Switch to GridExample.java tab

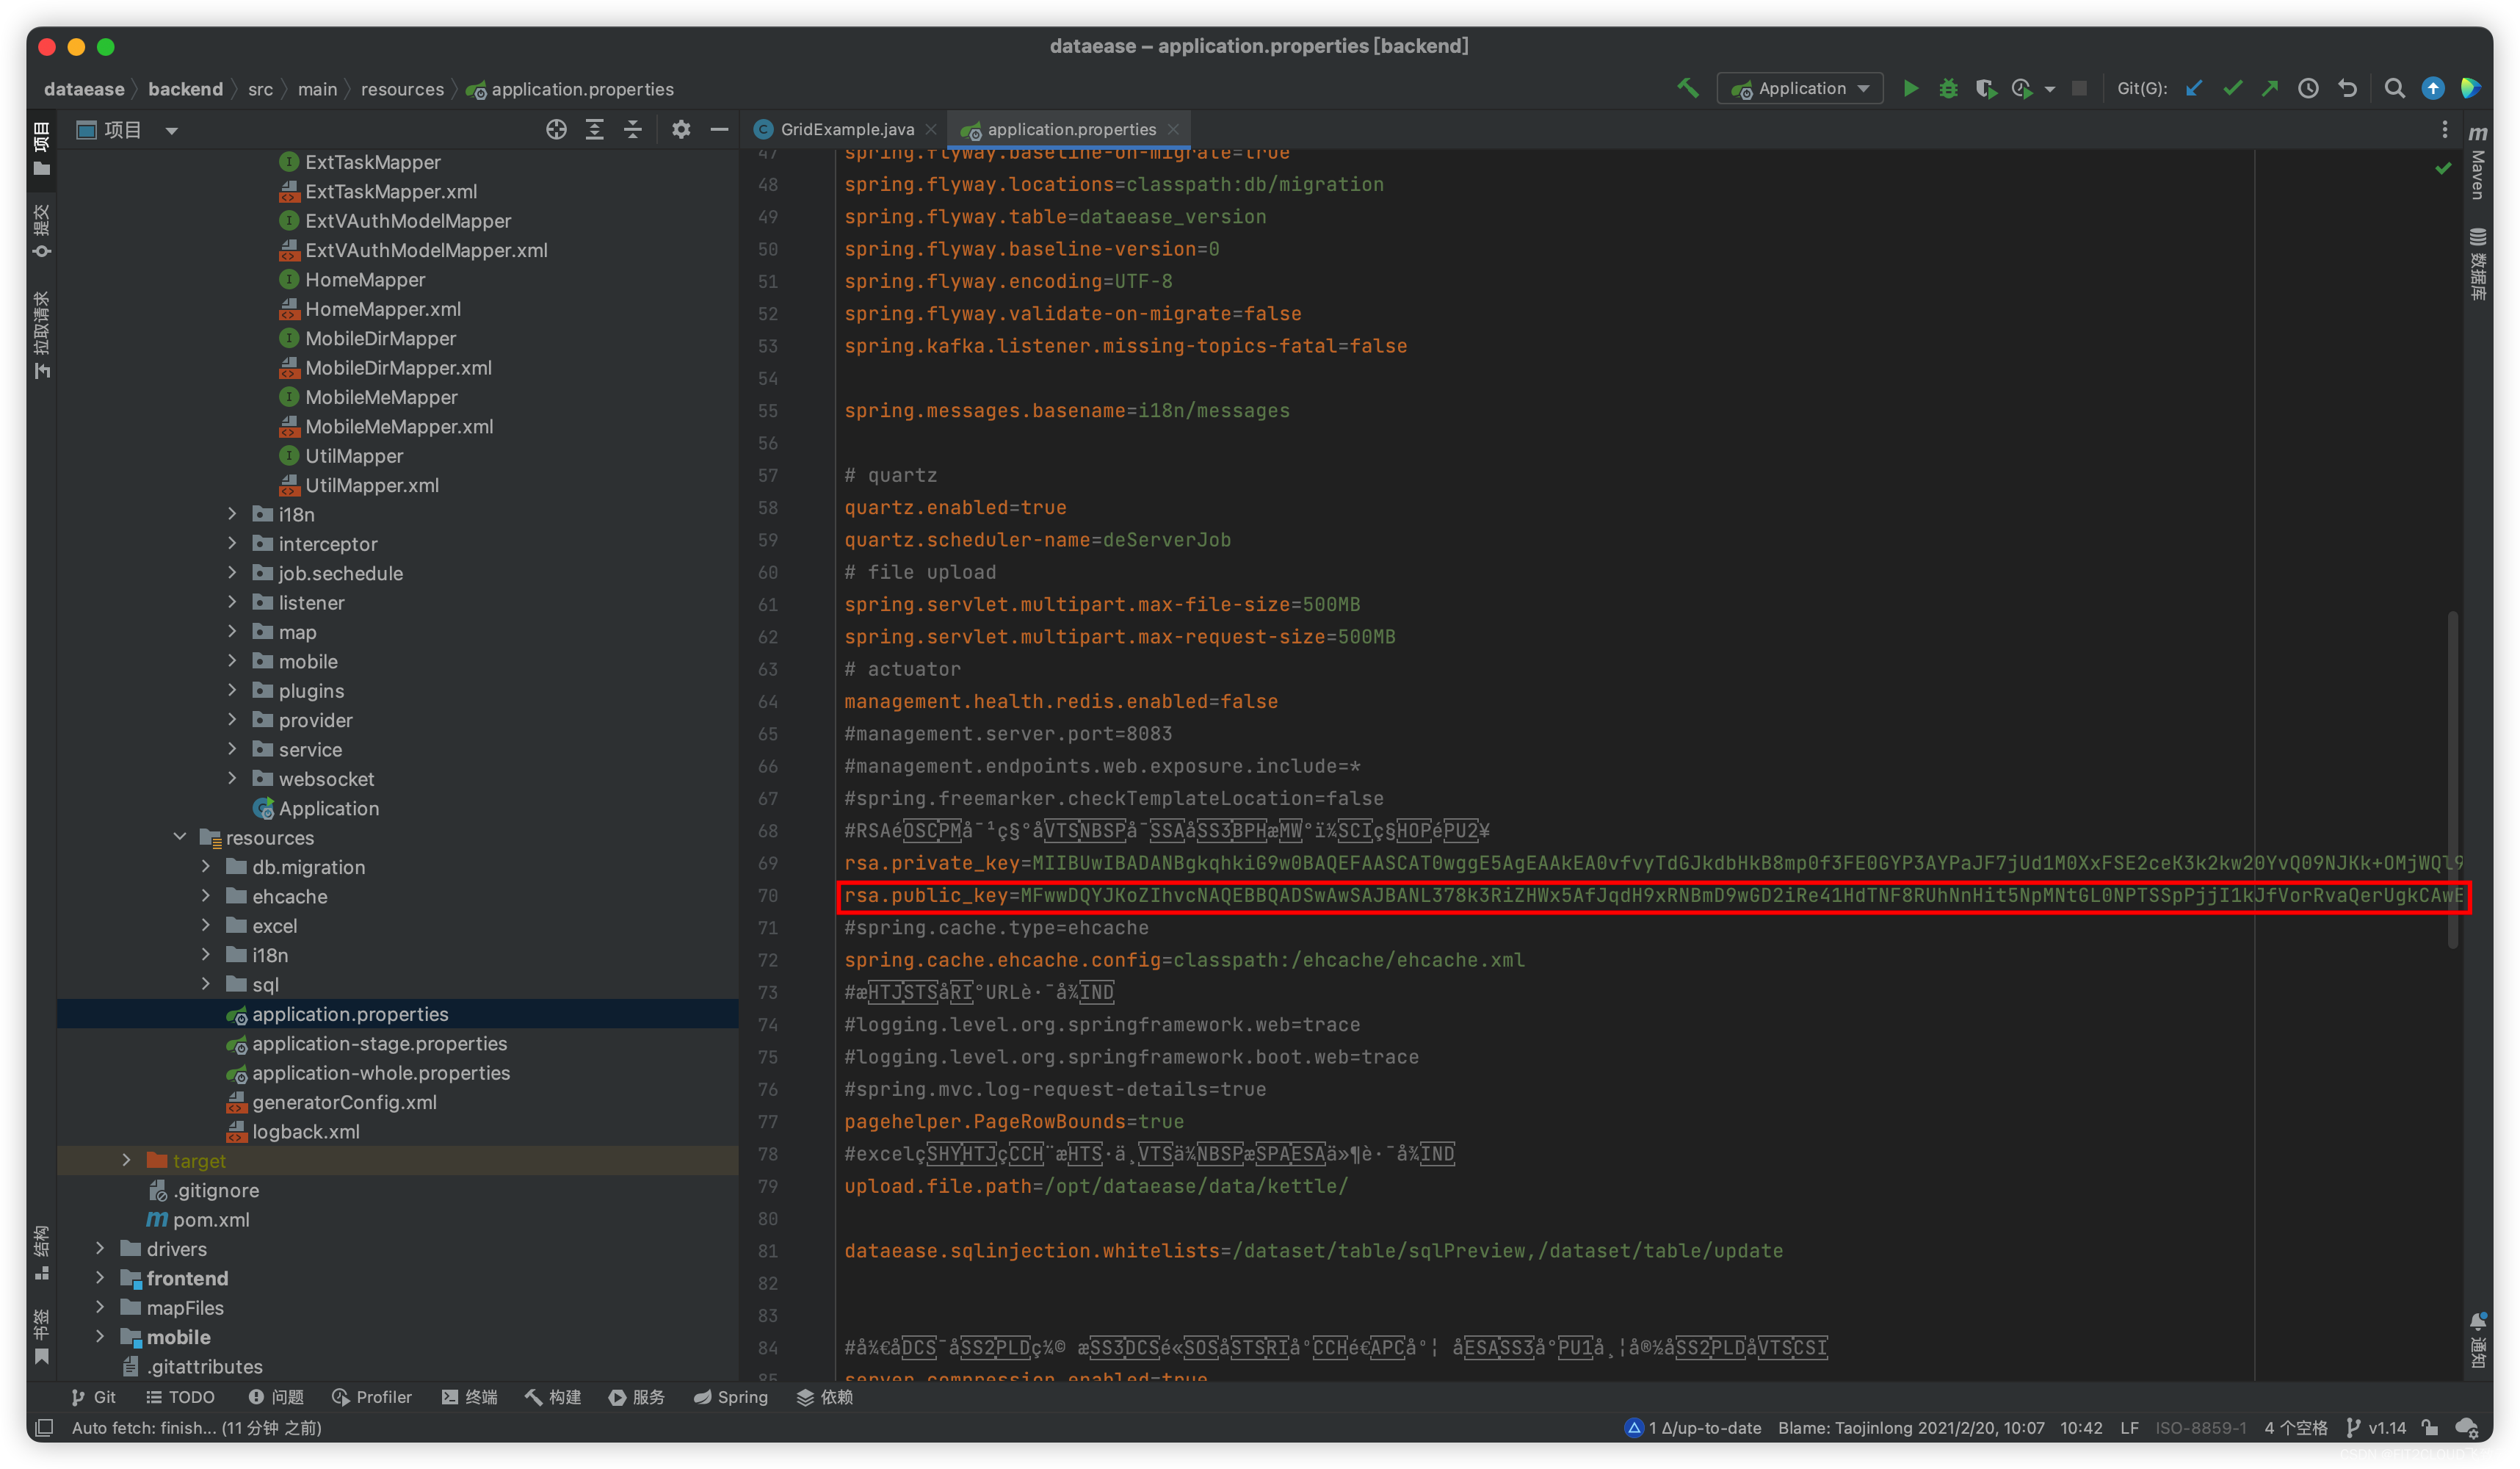[846, 130]
